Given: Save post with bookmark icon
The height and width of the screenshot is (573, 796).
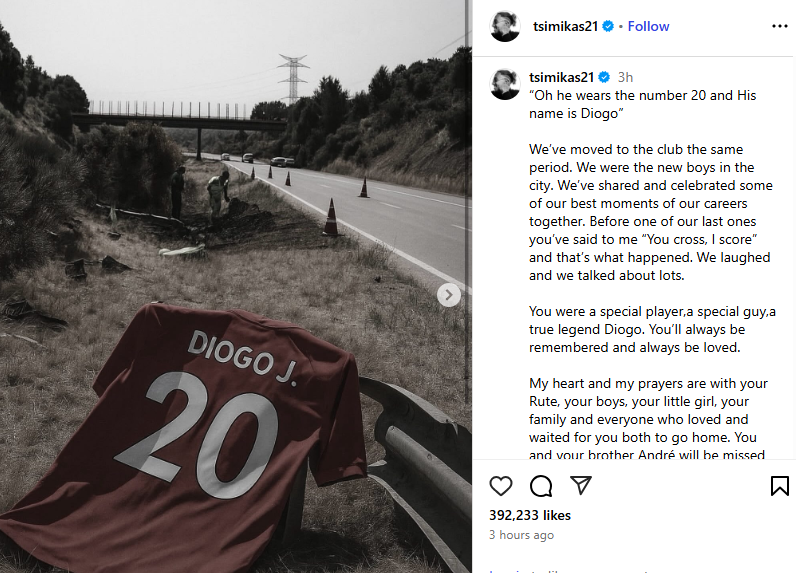Looking at the screenshot, I should tap(779, 486).
